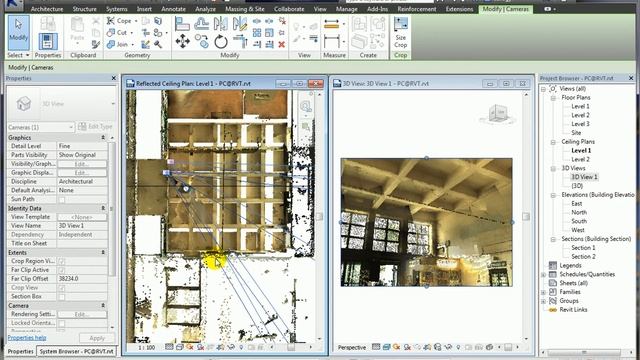The height and width of the screenshot is (360, 640).
Task: Open the Cameras (1) filter dropdown
Action: pos(41,127)
